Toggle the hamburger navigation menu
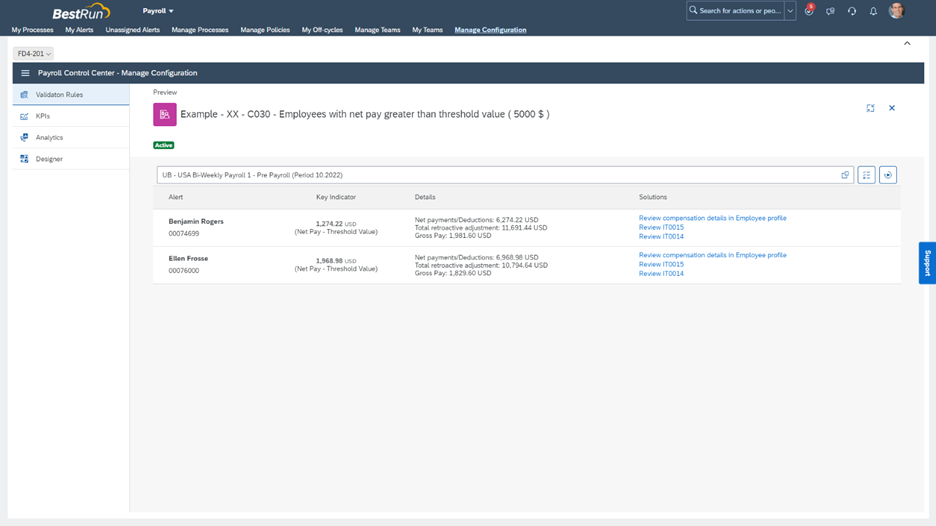This screenshot has width=936, height=526. [x=25, y=73]
